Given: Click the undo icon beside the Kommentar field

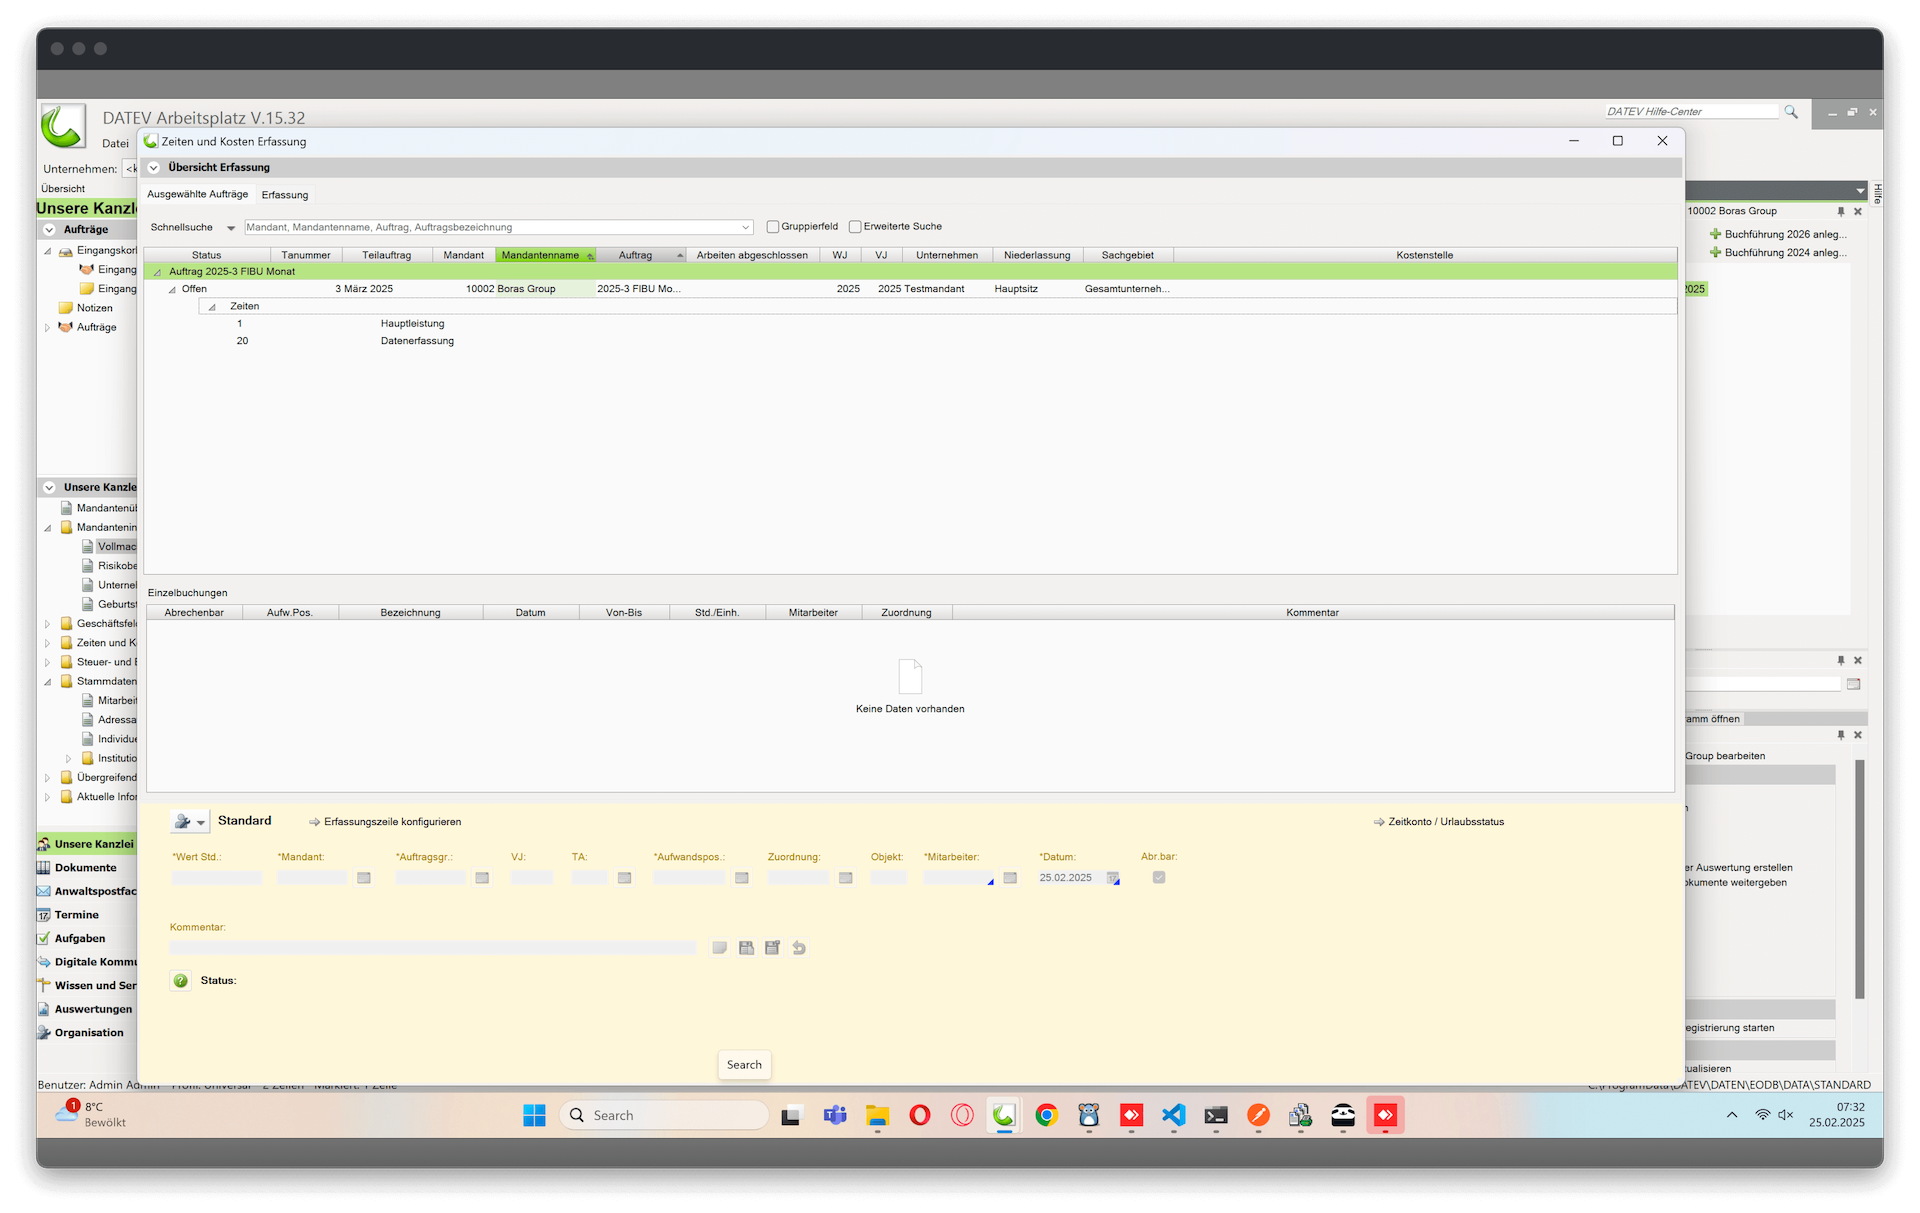Looking at the screenshot, I should point(799,948).
